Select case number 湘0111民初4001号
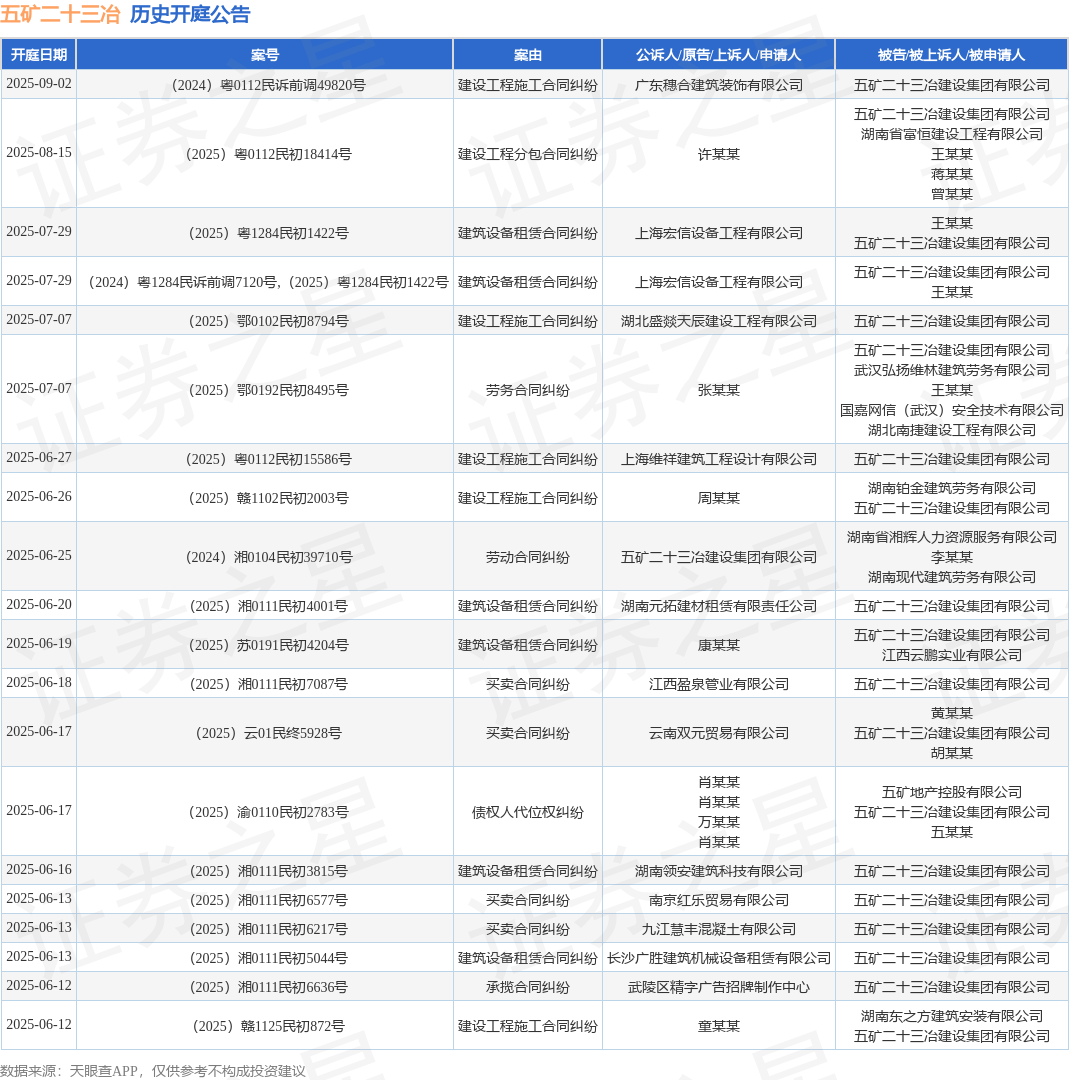Screen dimensions: 1069x1080 coord(269,607)
